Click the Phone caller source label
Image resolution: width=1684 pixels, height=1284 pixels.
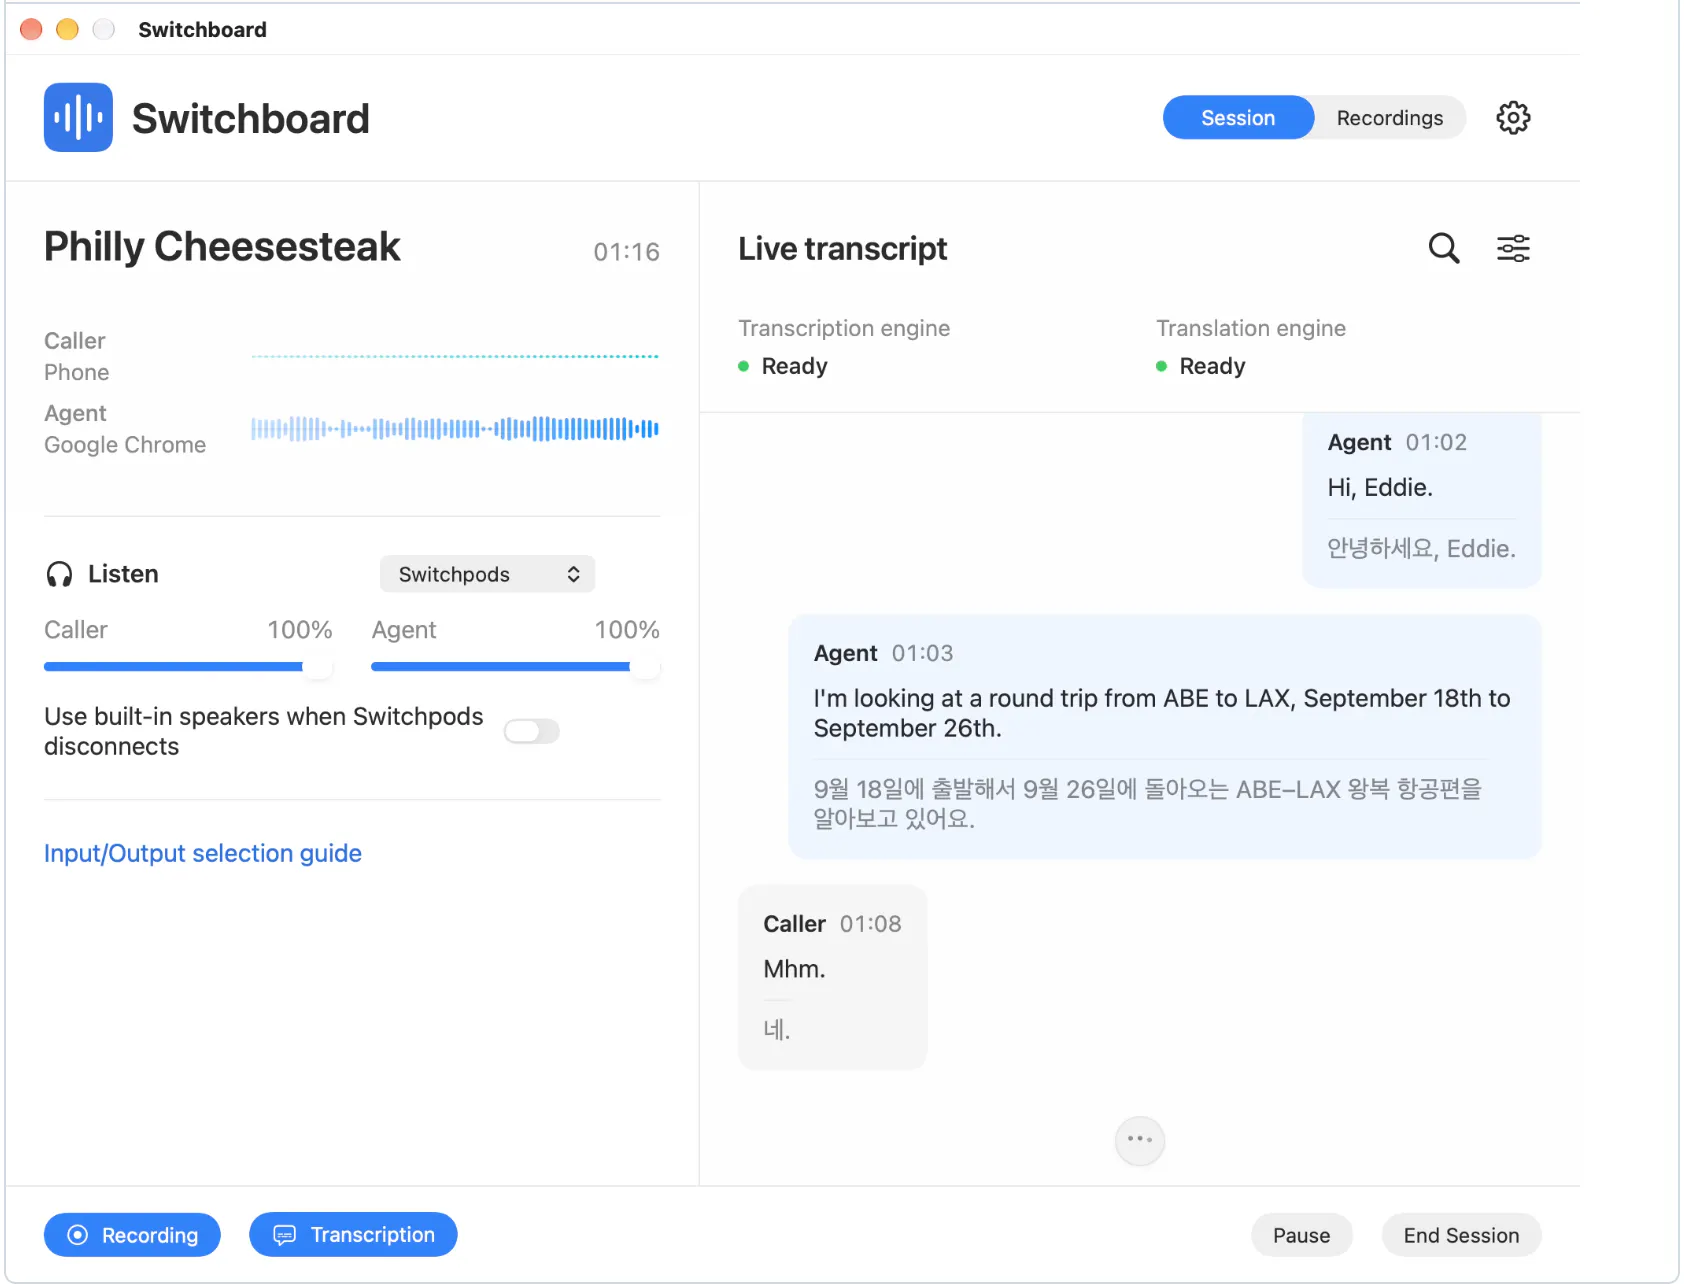[x=77, y=372]
